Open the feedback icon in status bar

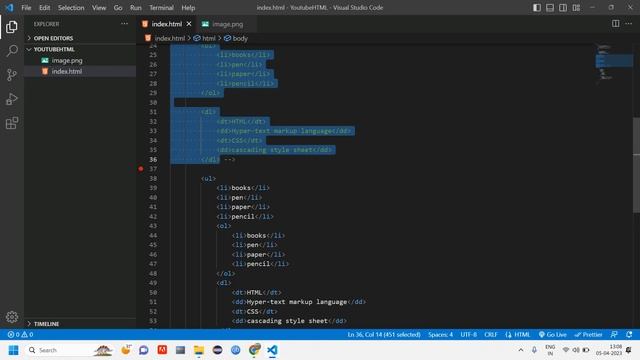(614, 334)
